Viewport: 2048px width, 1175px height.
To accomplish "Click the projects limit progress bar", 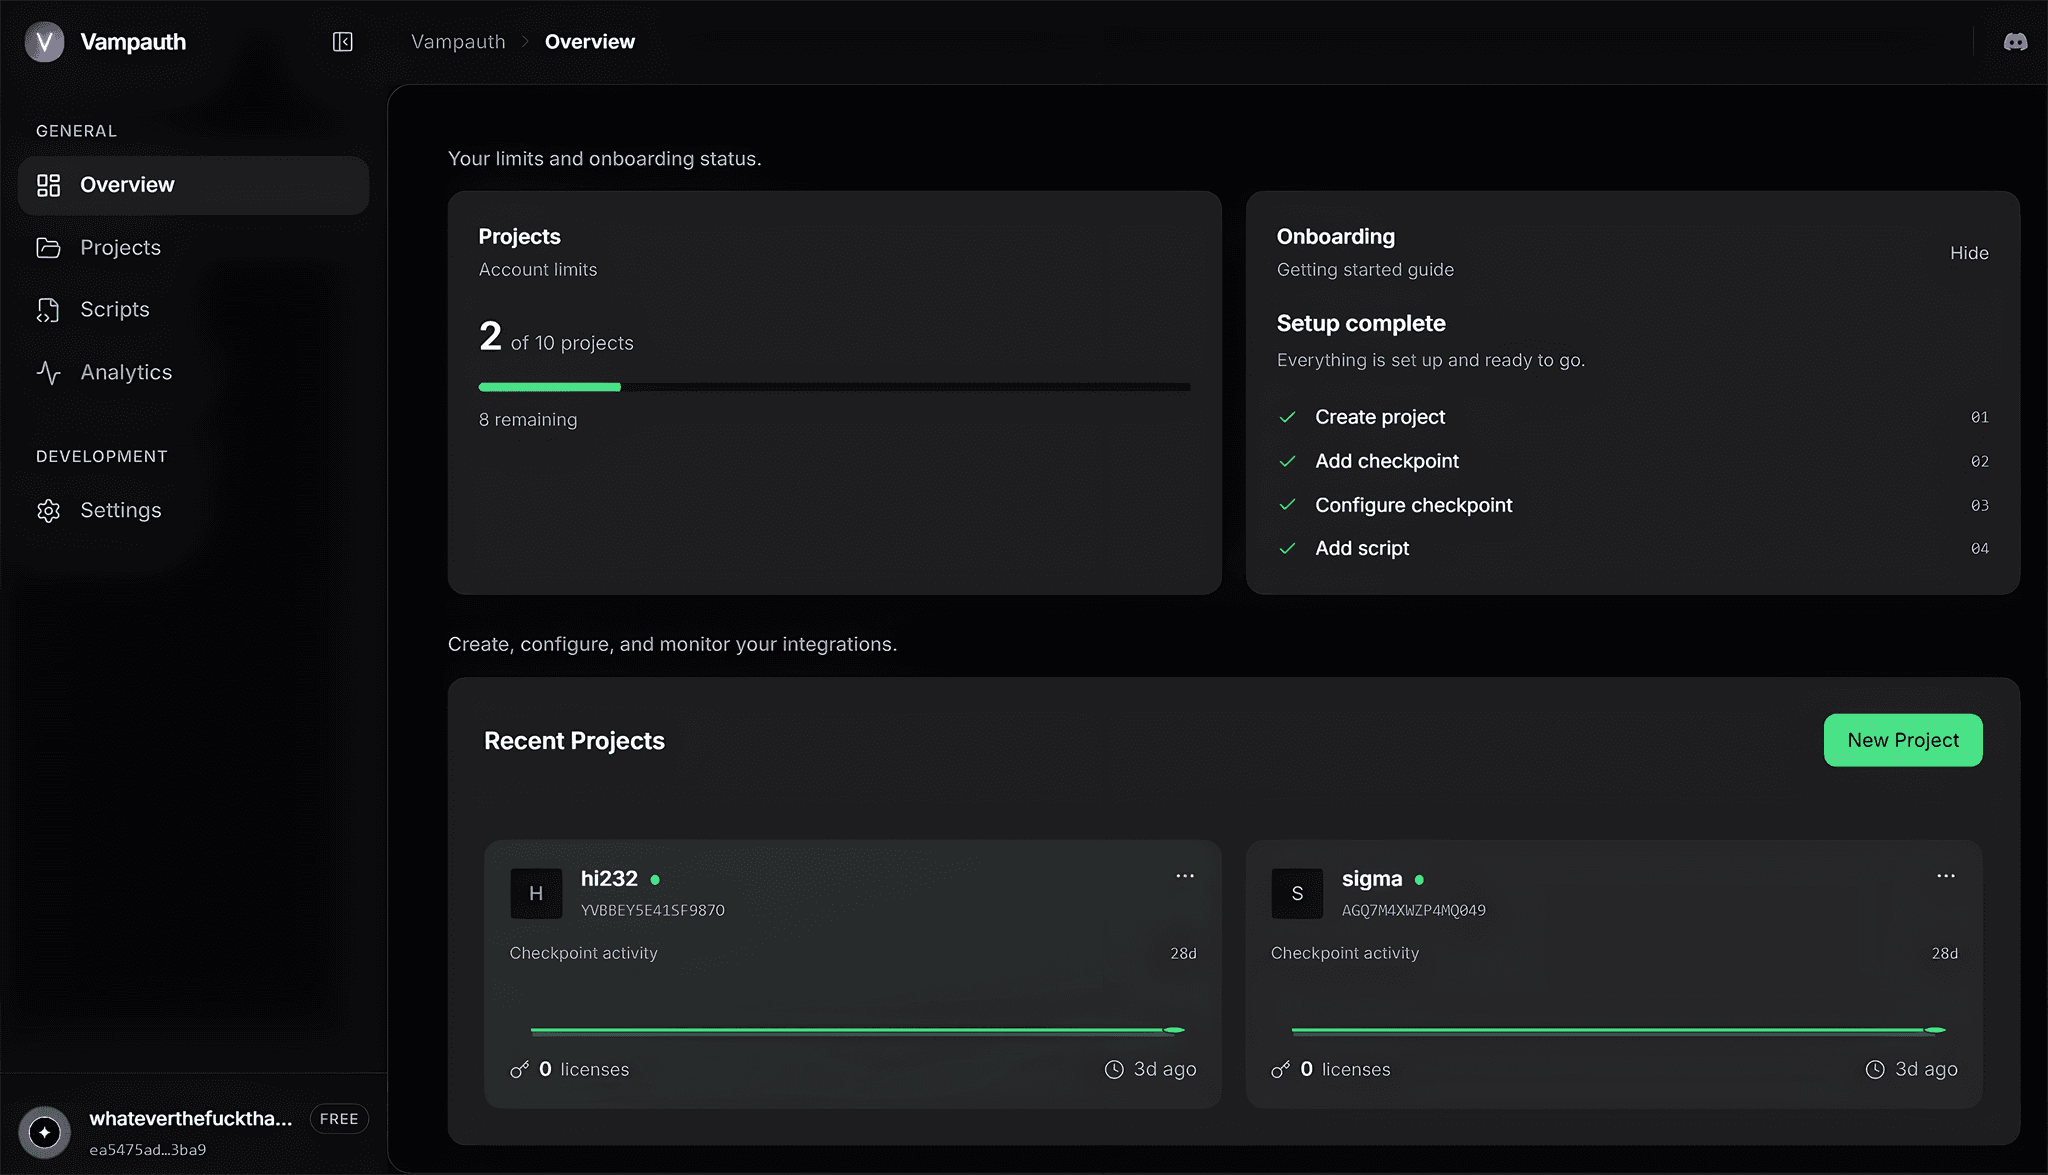I will pyautogui.click(x=835, y=387).
